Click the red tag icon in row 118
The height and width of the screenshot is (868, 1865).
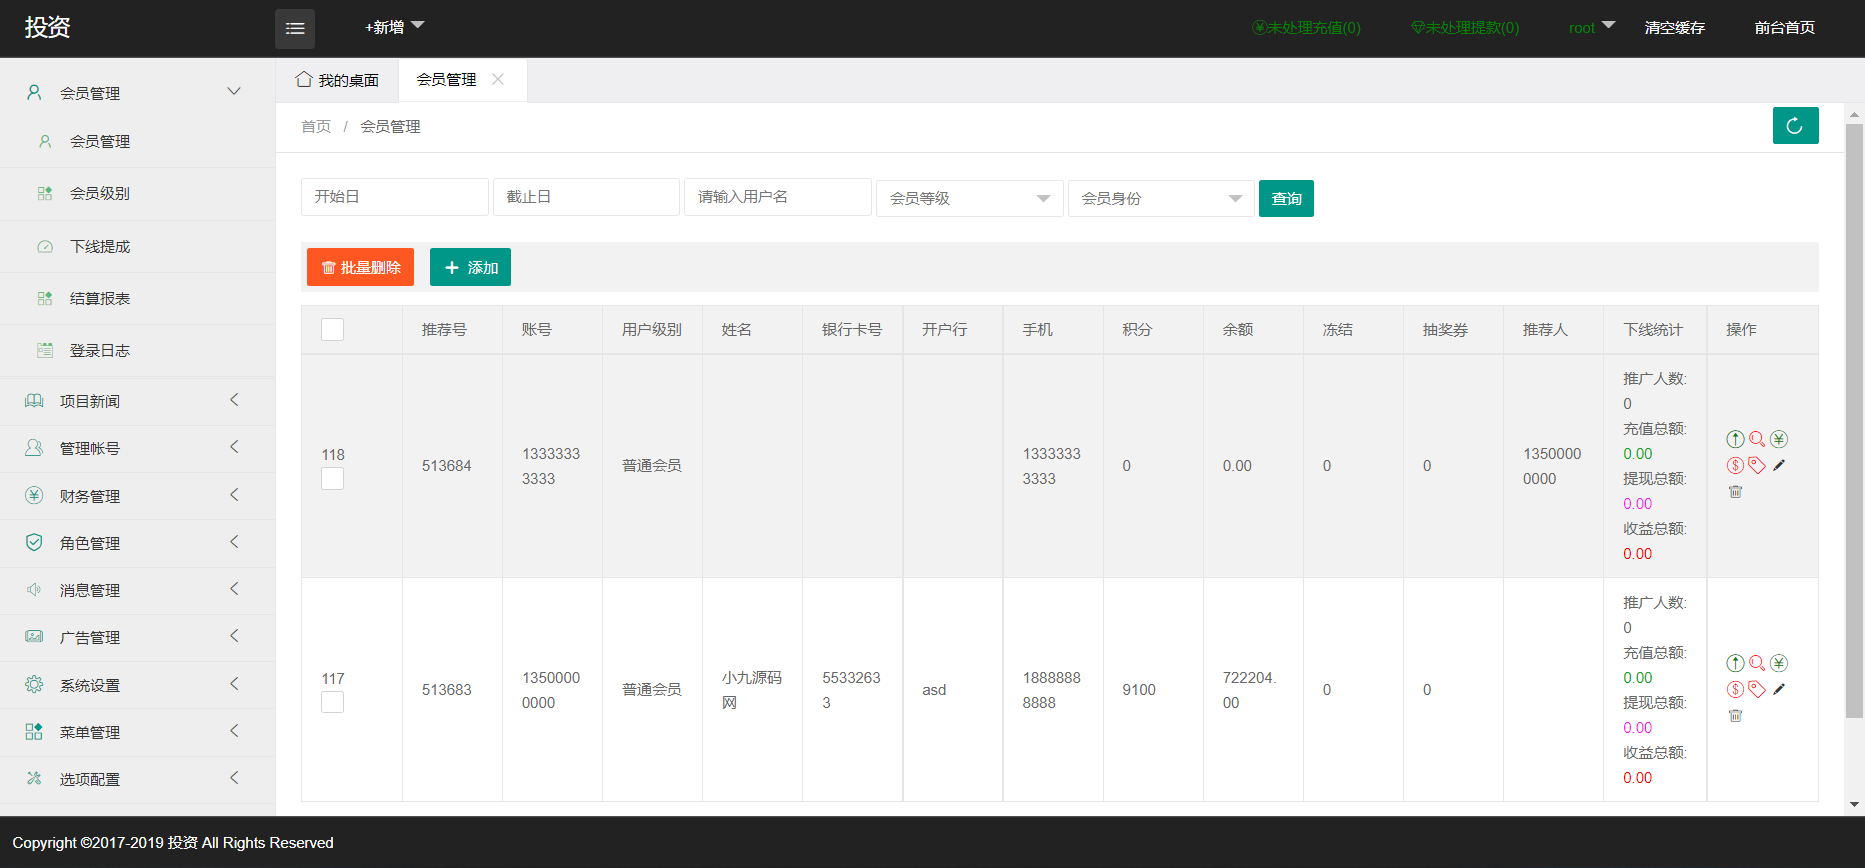pyautogui.click(x=1757, y=465)
